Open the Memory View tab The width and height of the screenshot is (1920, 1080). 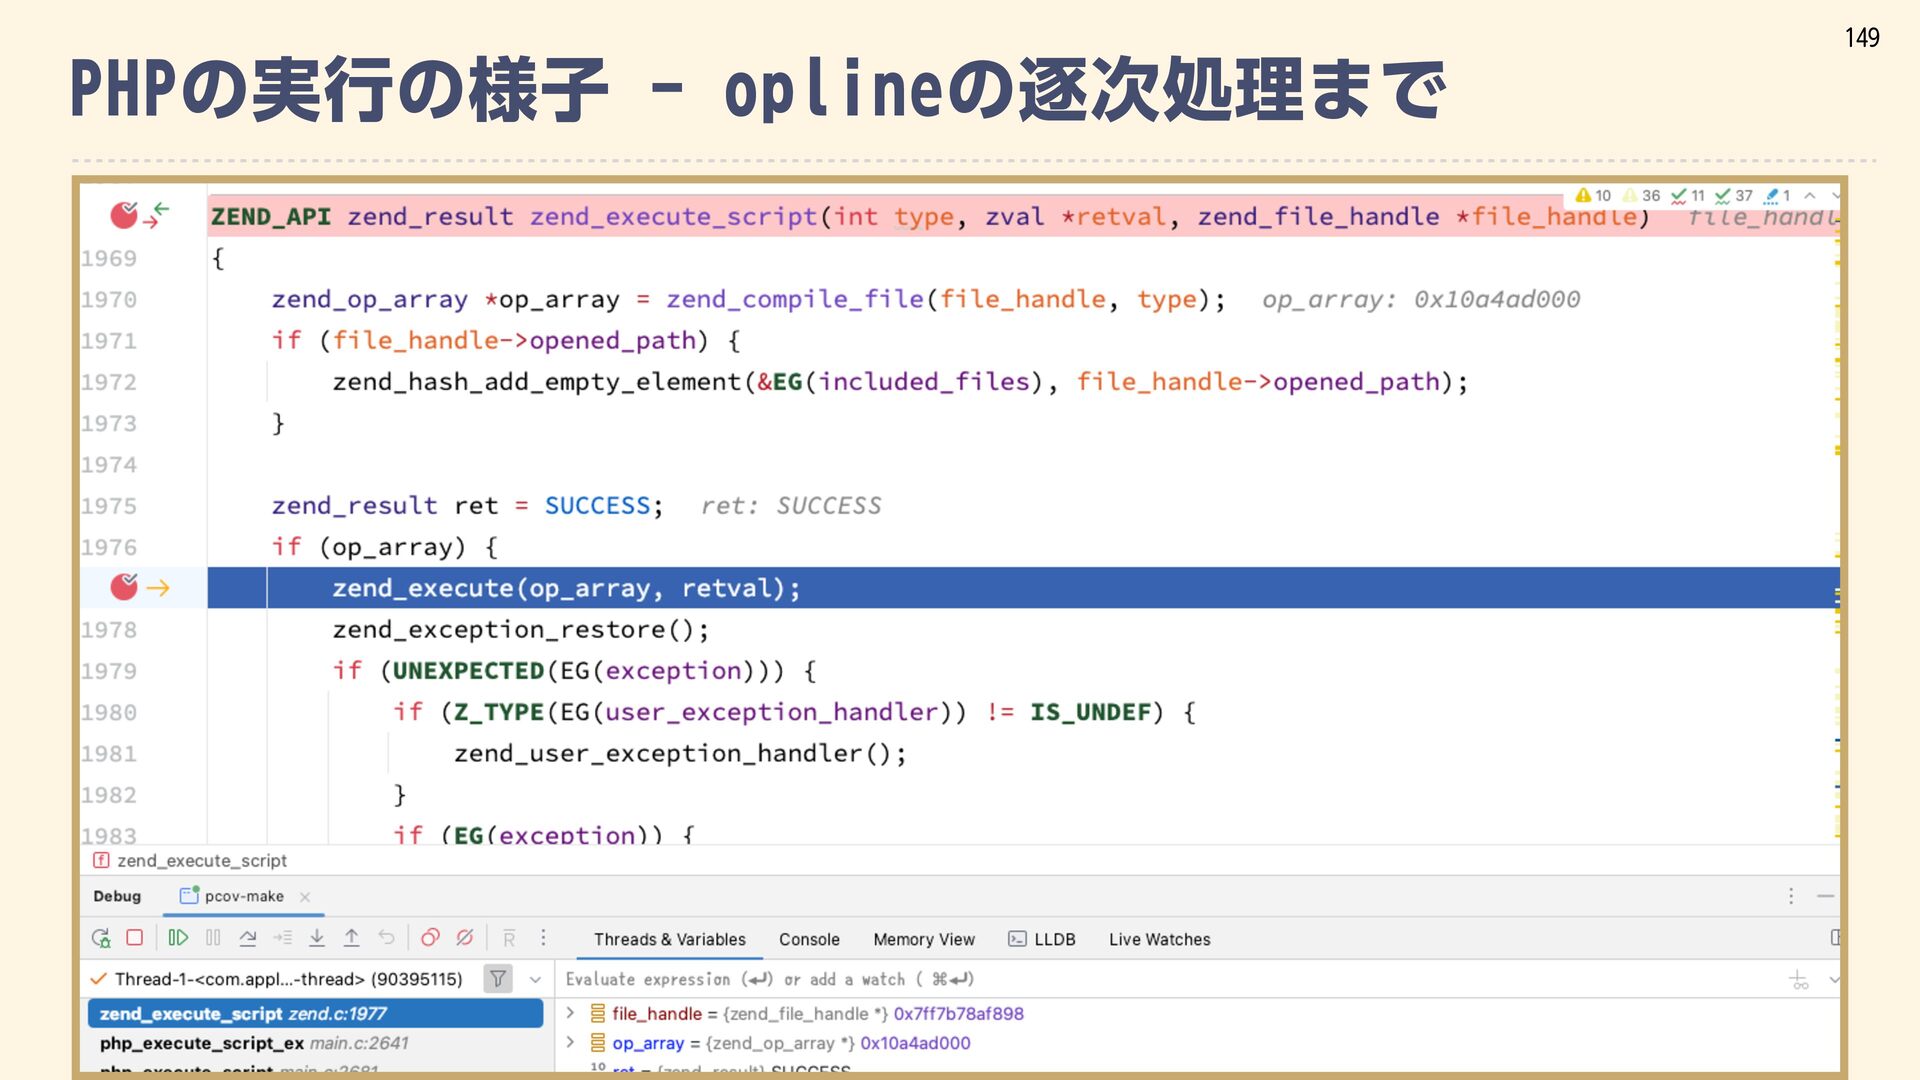click(923, 939)
